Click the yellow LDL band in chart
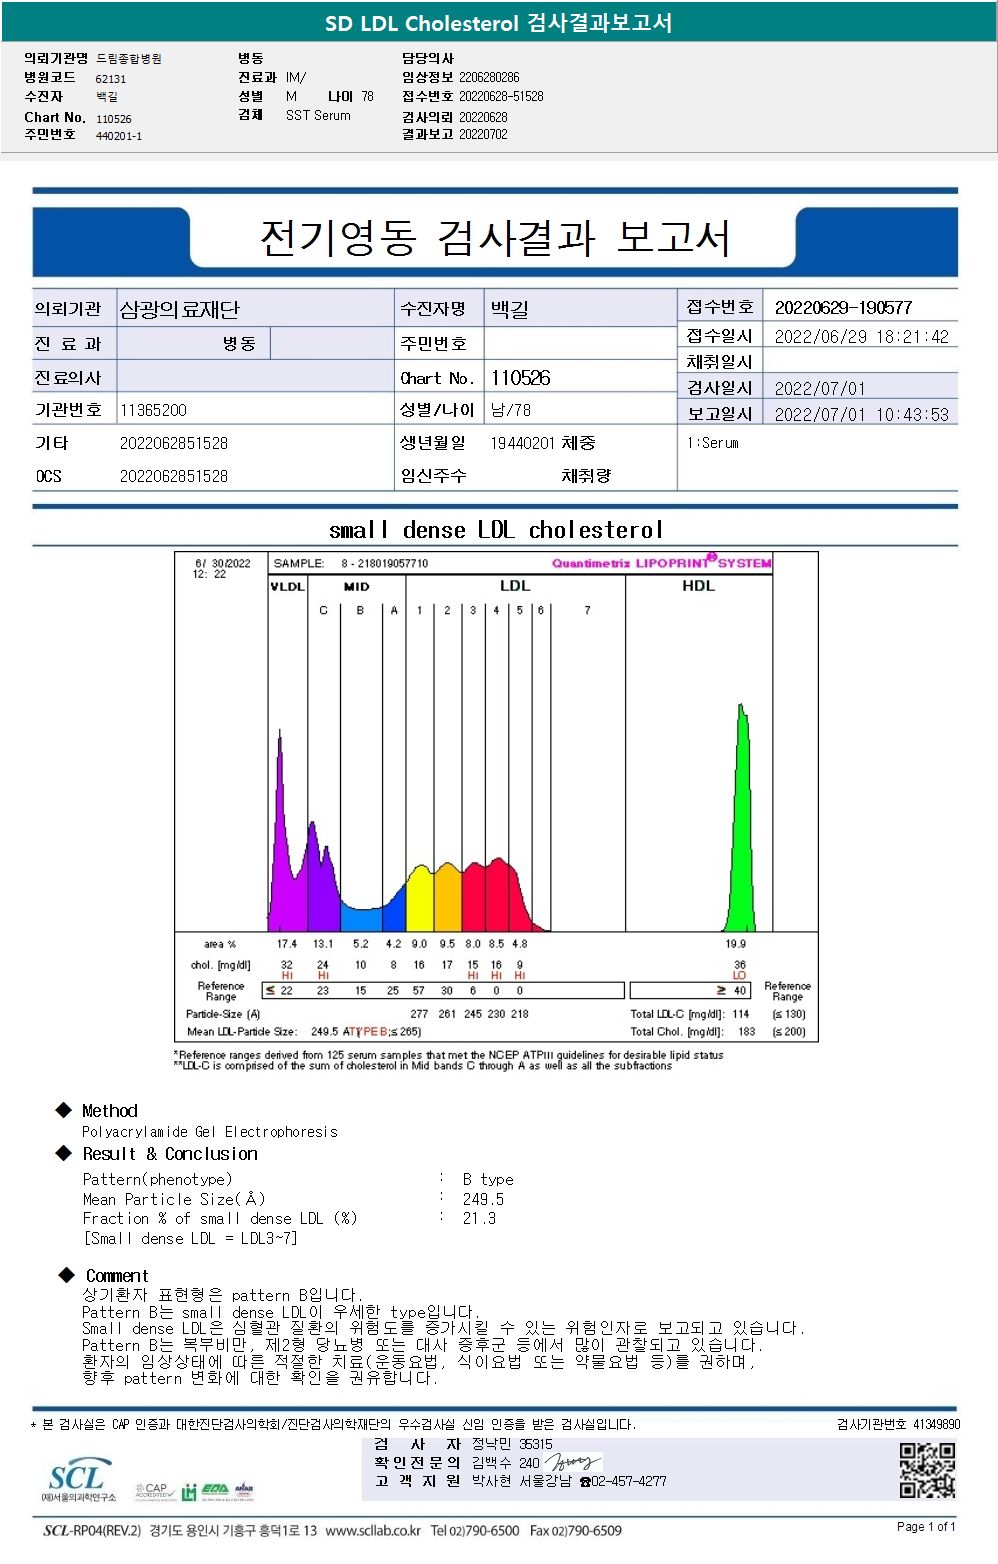Screen dimensions: 998x1564 coord(420,898)
